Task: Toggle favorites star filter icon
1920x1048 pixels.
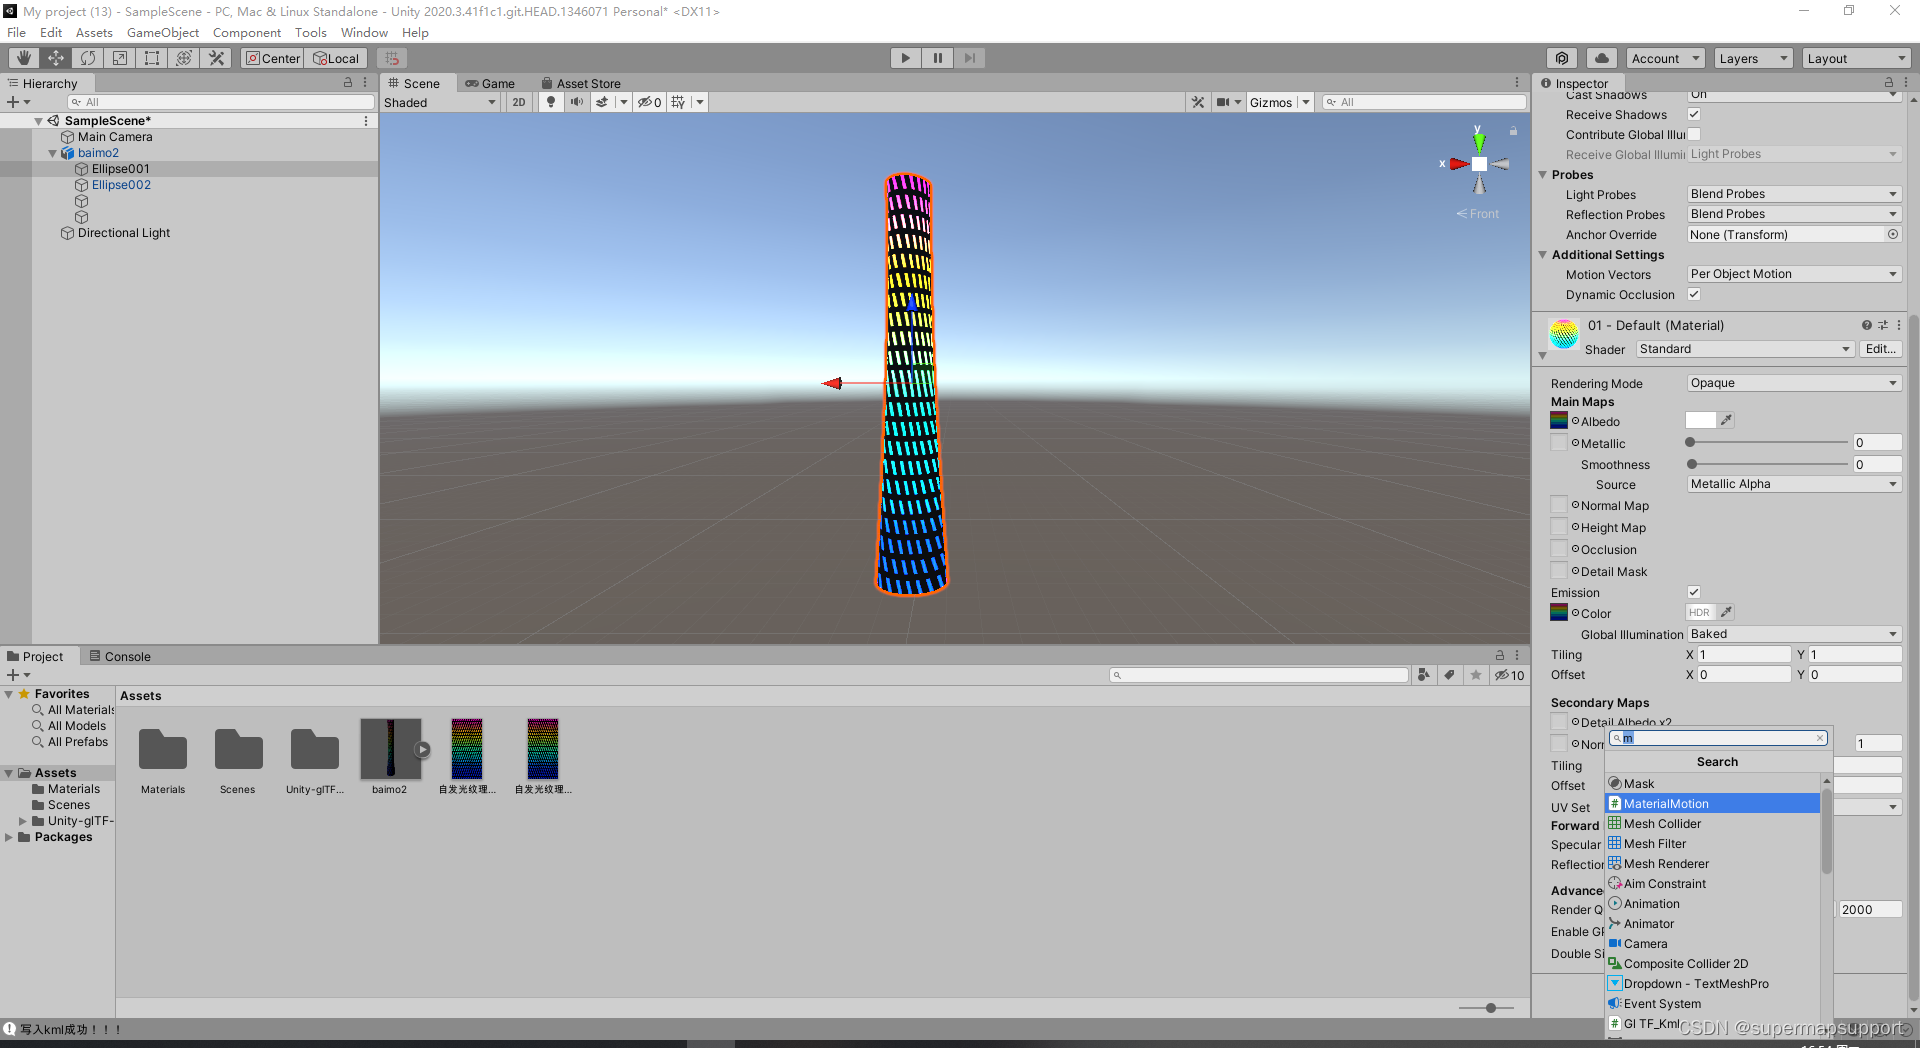Action: [x=1476, y=675]
